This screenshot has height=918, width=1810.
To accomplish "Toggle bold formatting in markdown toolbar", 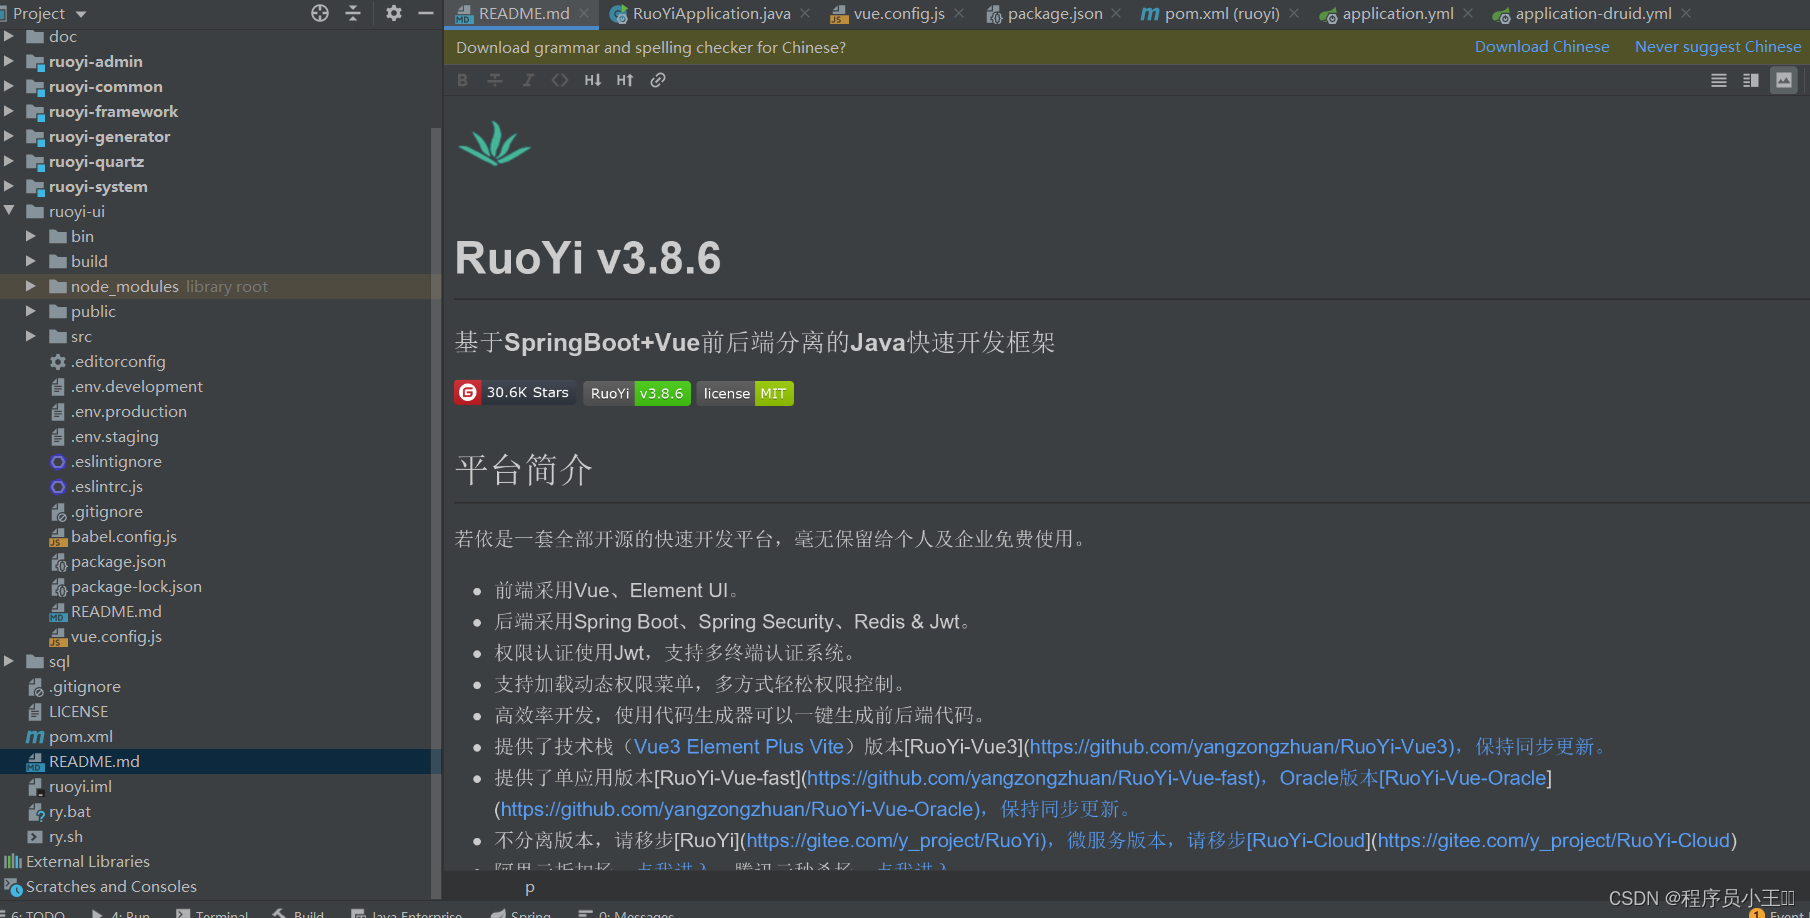I will click(x=462, y=80).
